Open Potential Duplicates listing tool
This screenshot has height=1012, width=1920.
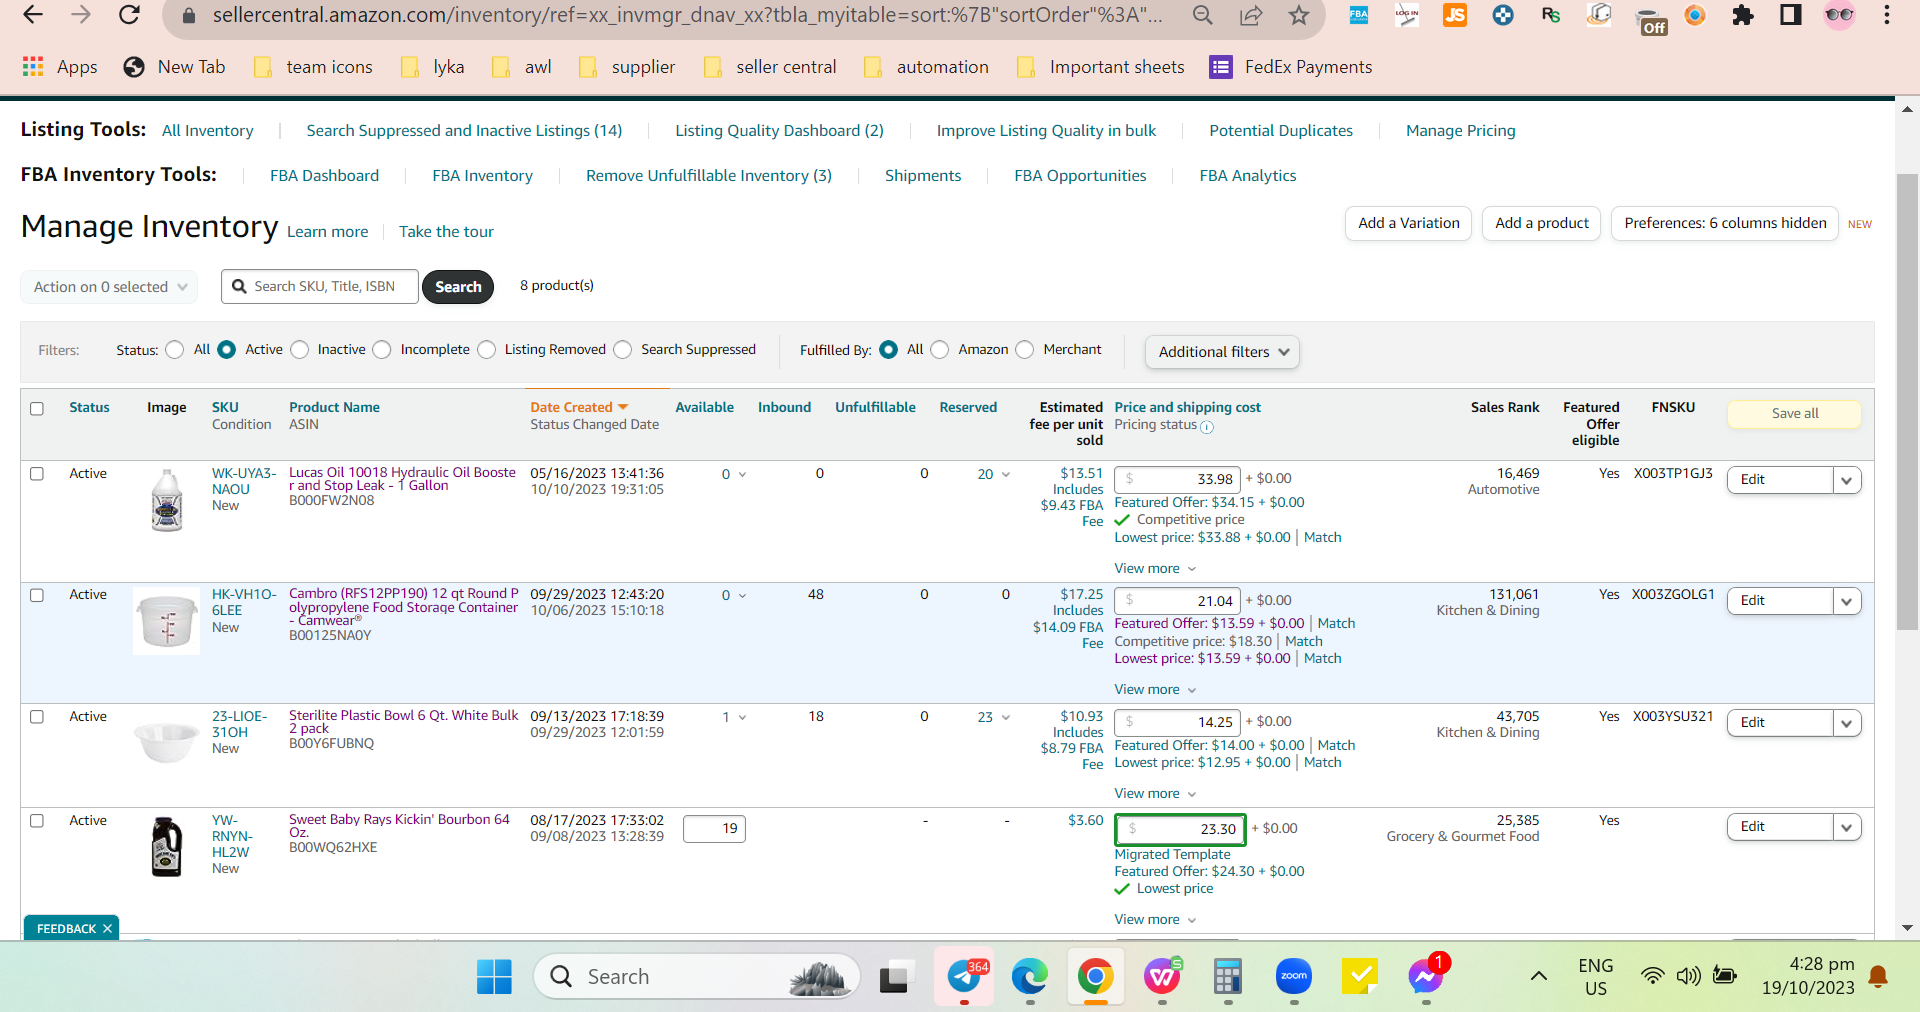click(x=1280, y=131)
